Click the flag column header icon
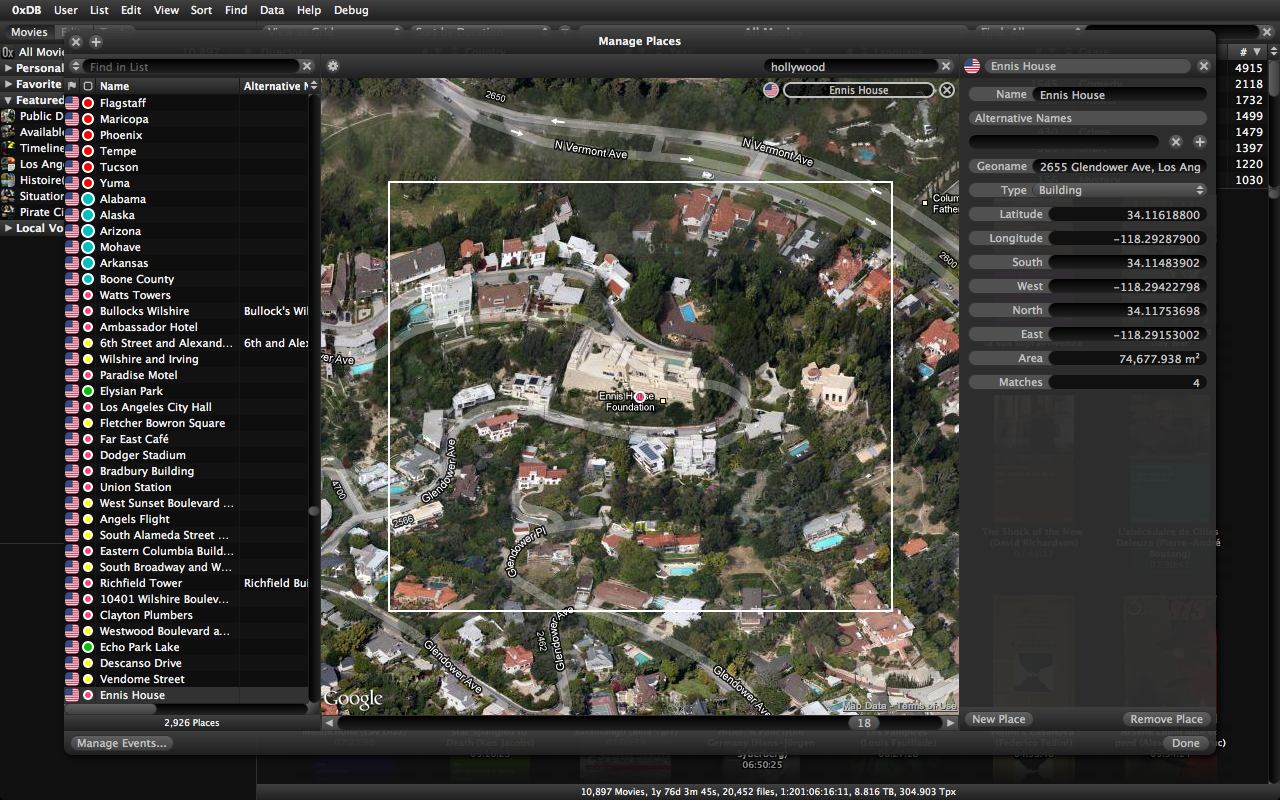 (x=72, y=86)
